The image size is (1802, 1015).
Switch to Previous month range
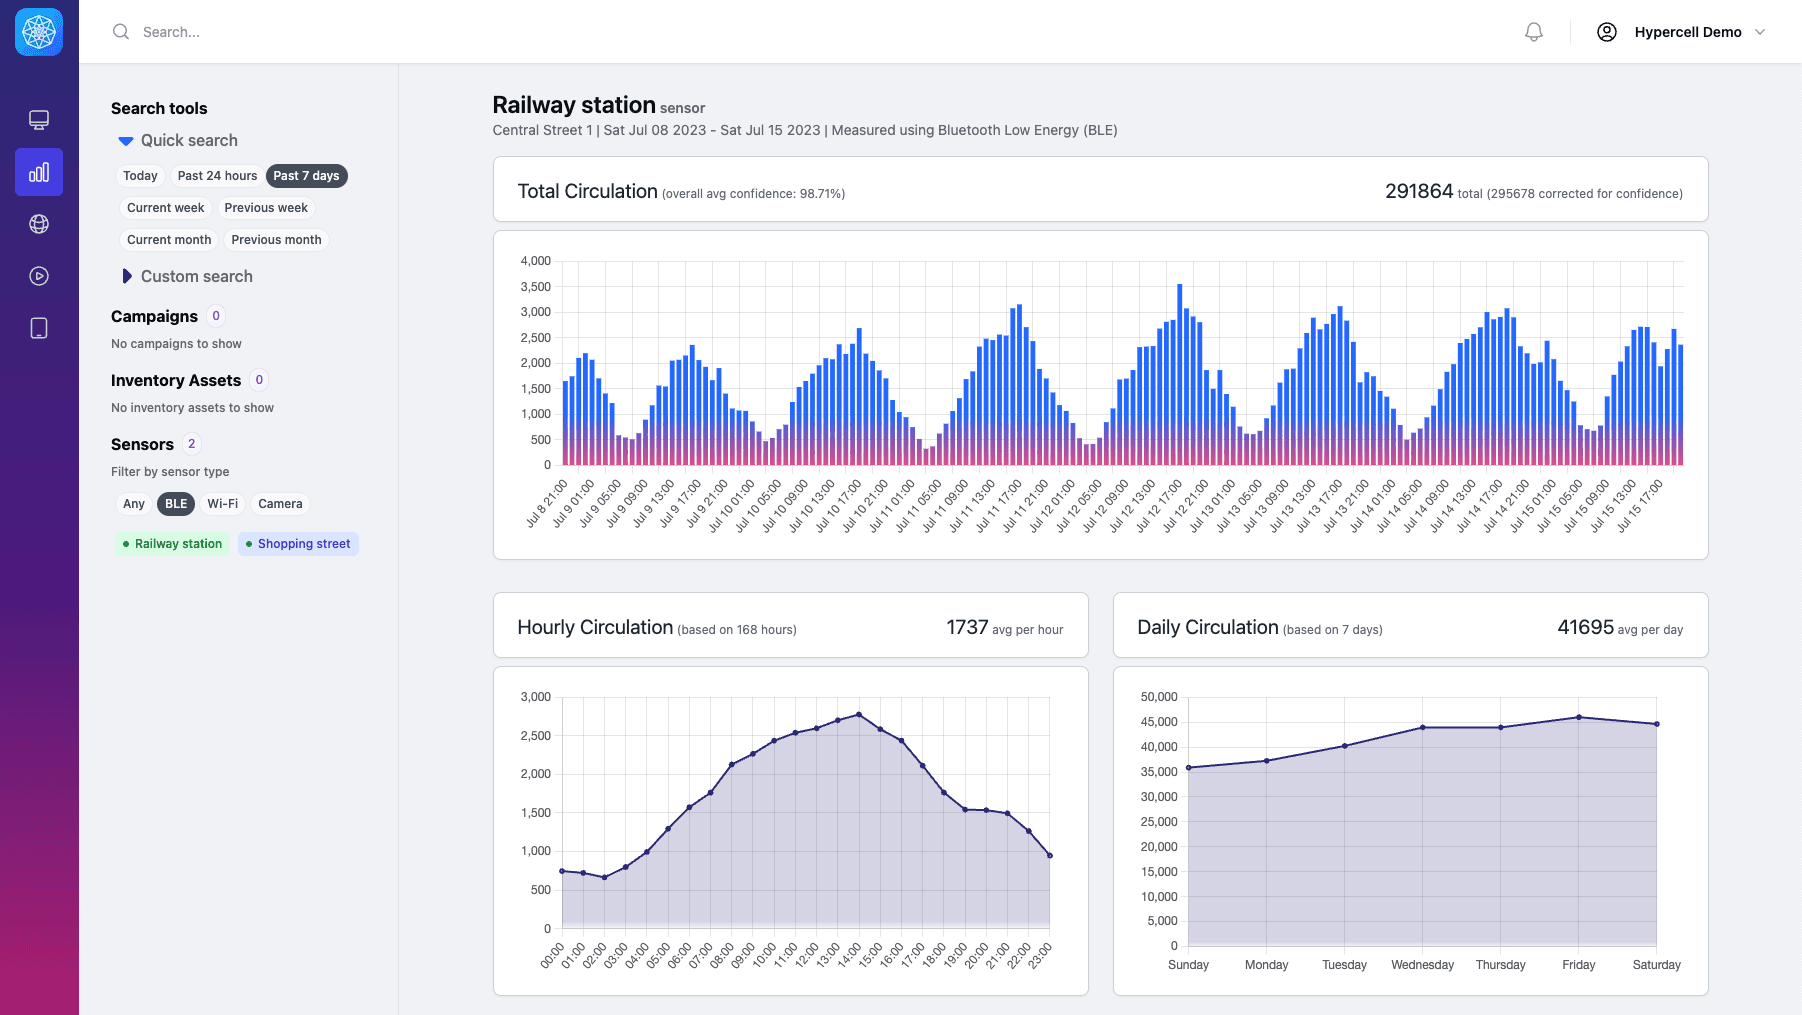tap(276, 240)
